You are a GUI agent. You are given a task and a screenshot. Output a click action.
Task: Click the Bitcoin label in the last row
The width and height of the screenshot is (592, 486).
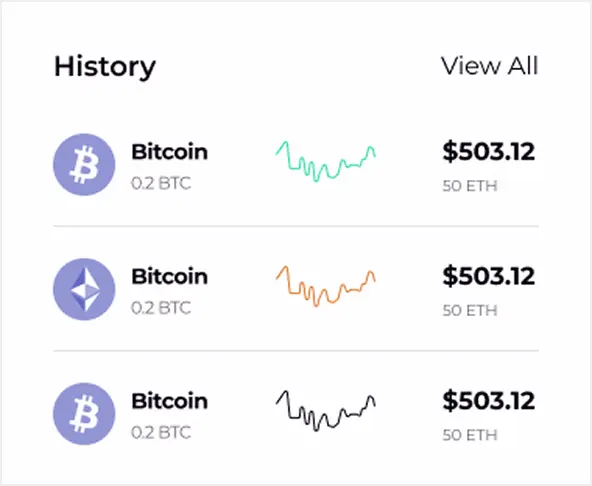[x=170, y=401]
